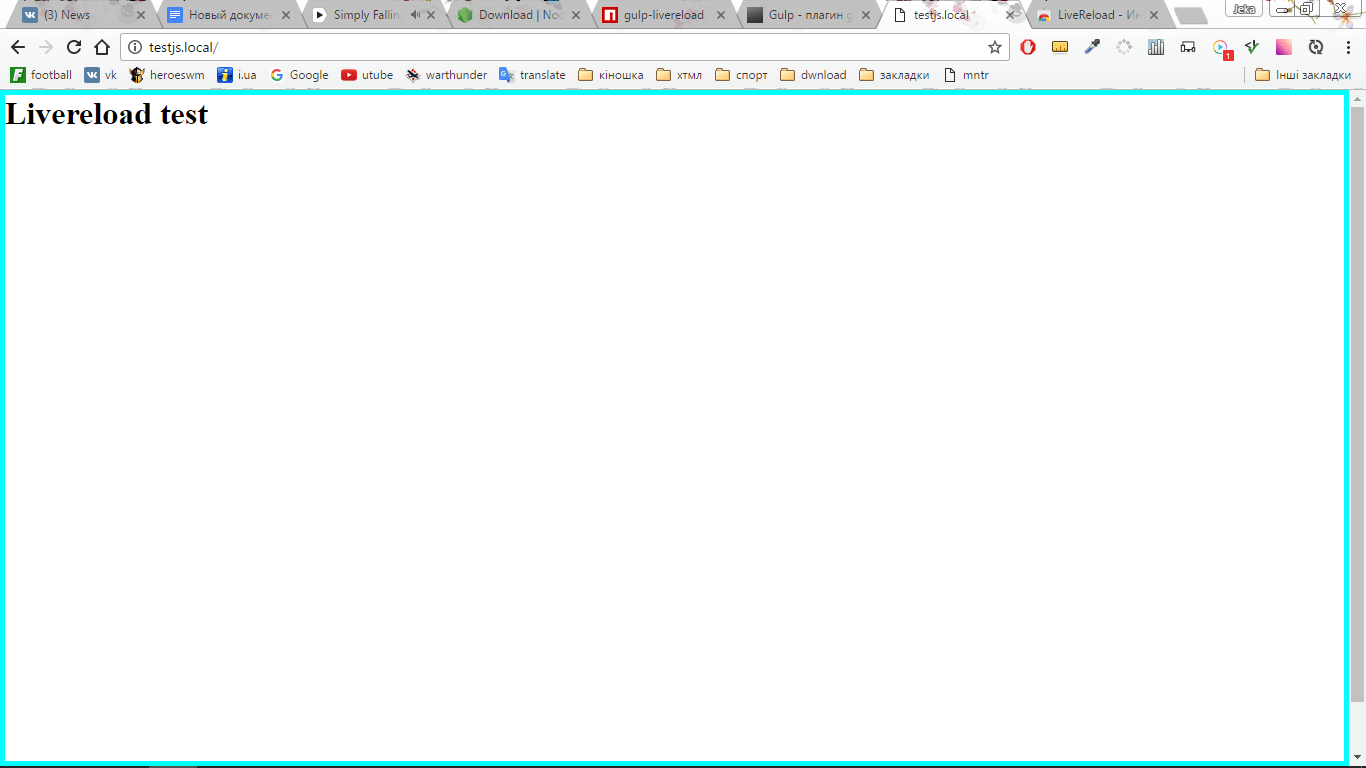Close the (3) News tab

(x=141, y=15)
